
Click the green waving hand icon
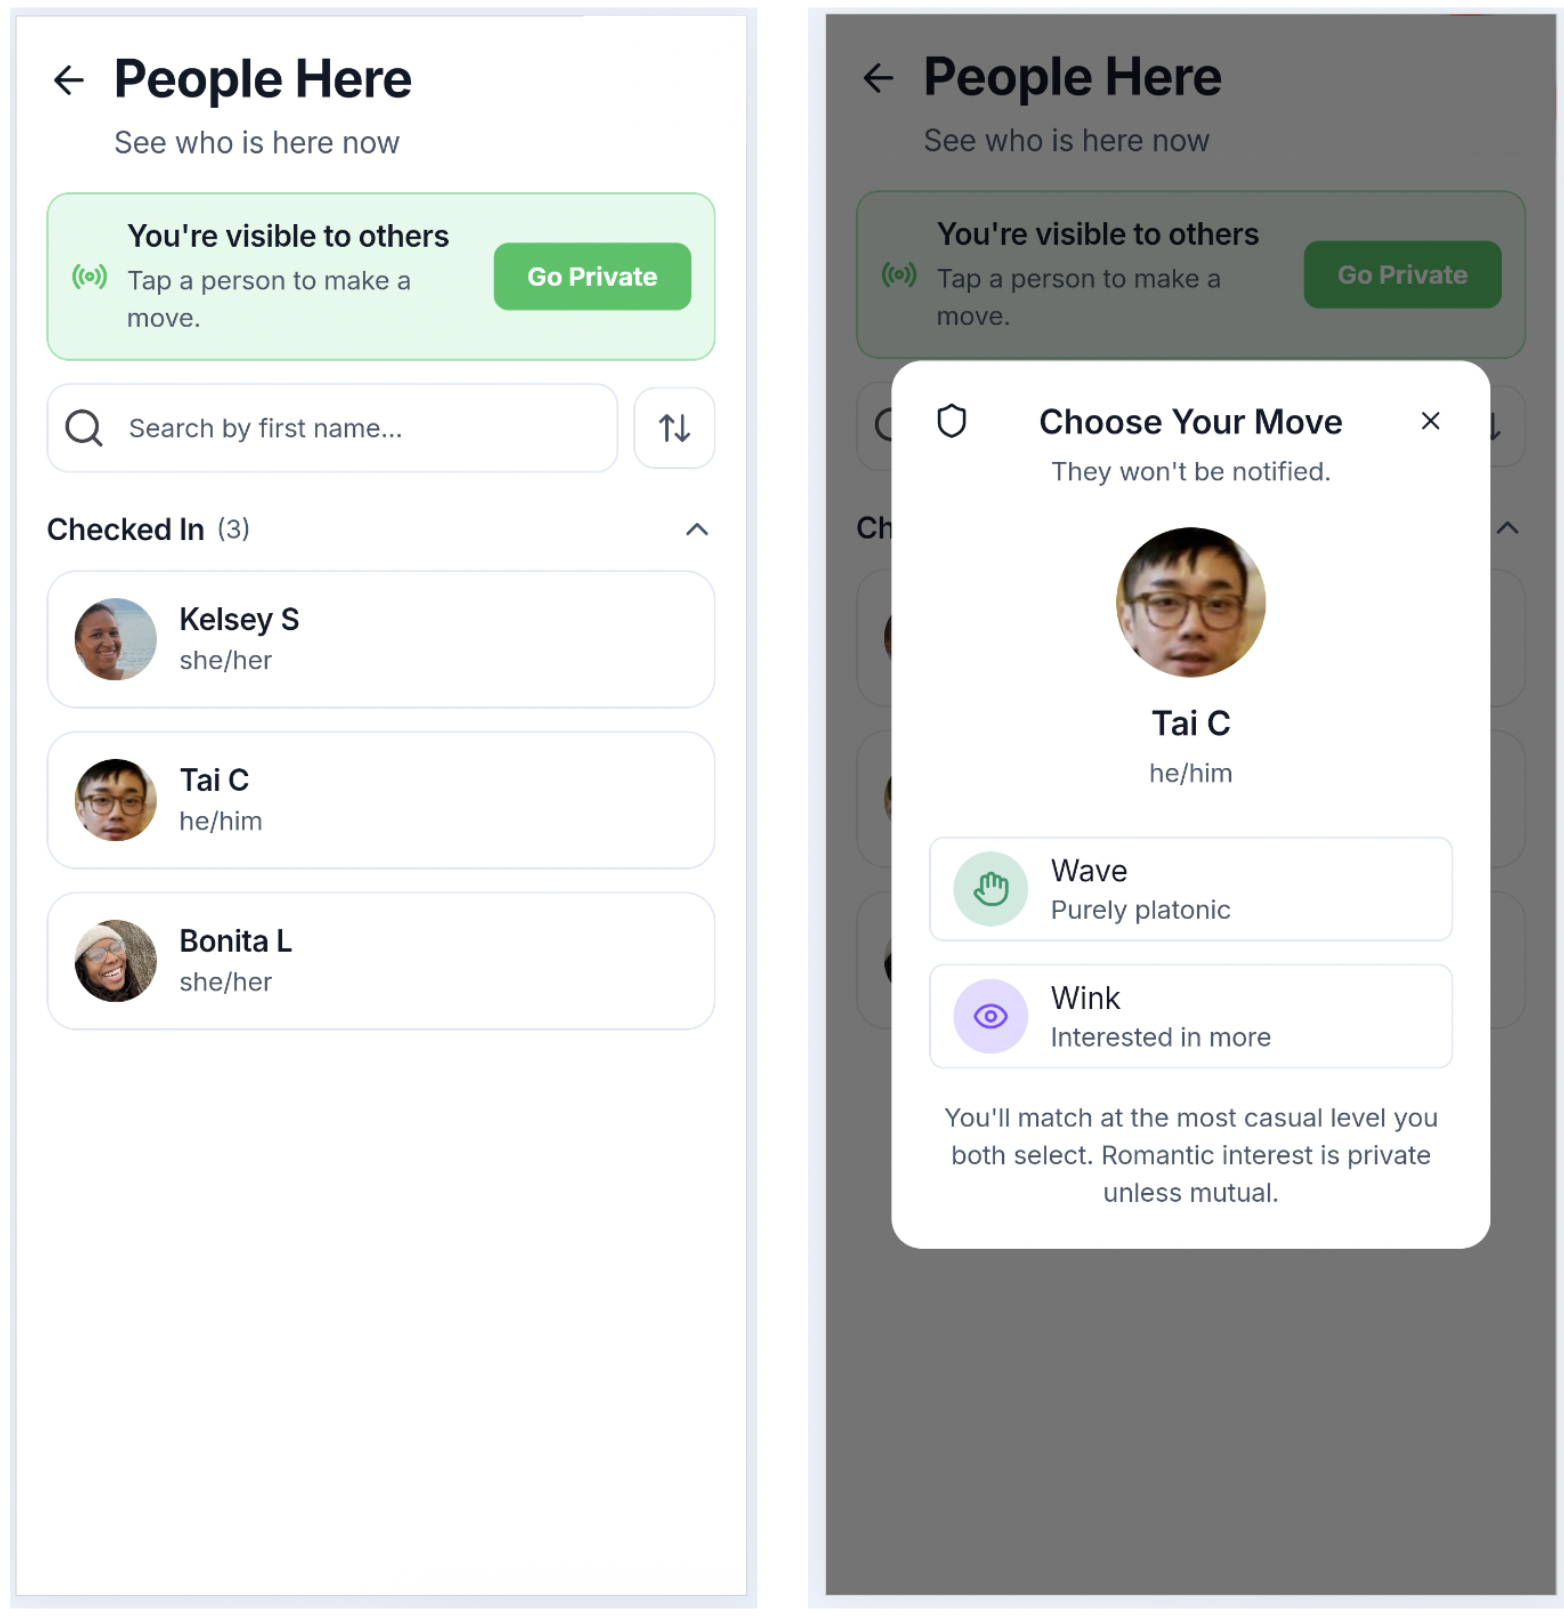990,888
